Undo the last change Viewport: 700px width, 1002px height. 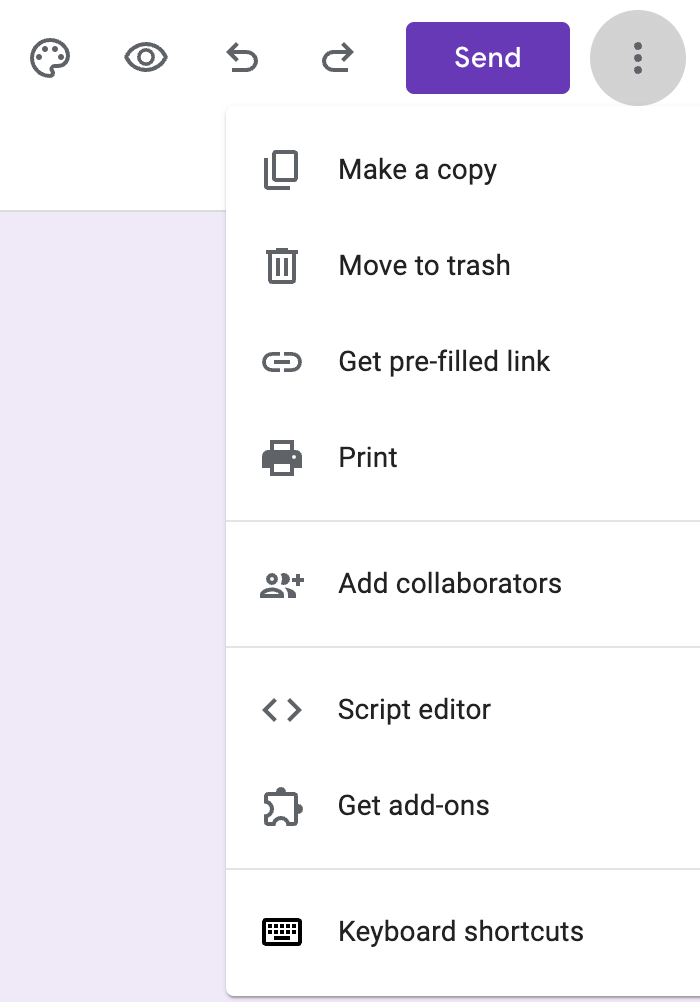point(242,58)
